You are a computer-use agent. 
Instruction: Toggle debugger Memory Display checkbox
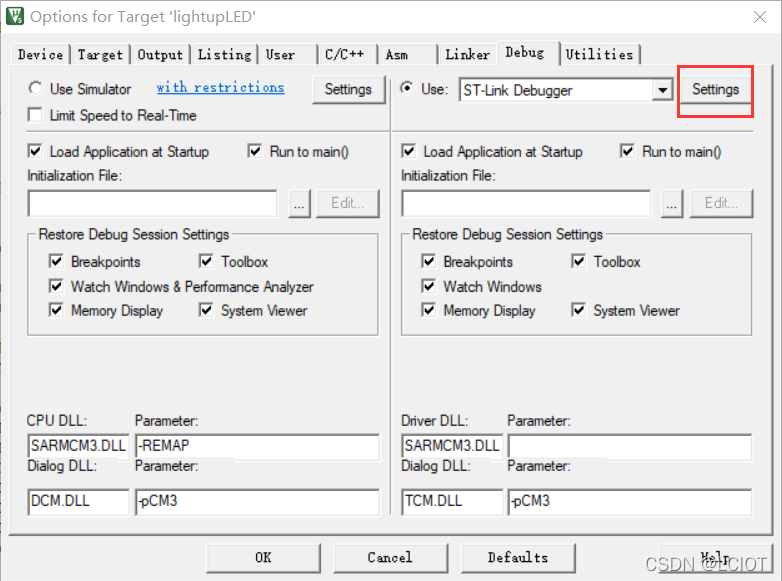[x=428, y=310]
